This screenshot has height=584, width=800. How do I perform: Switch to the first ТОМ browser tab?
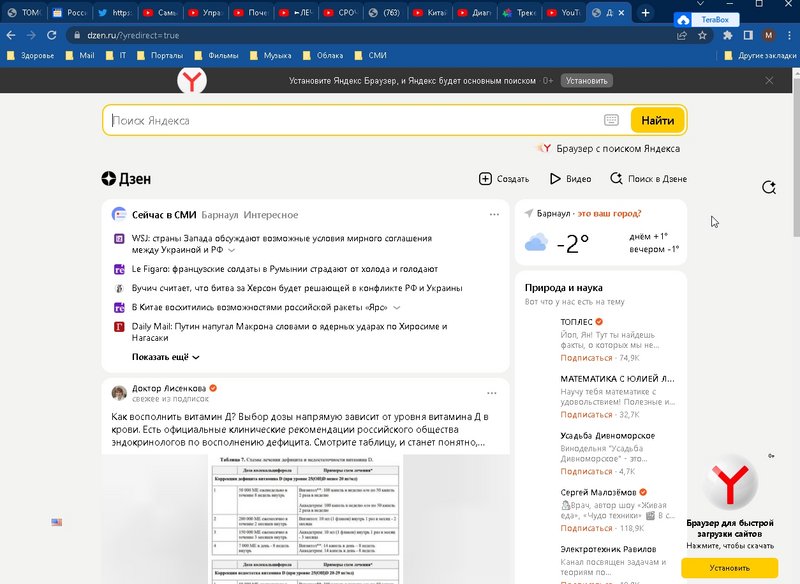click(24, 13)
